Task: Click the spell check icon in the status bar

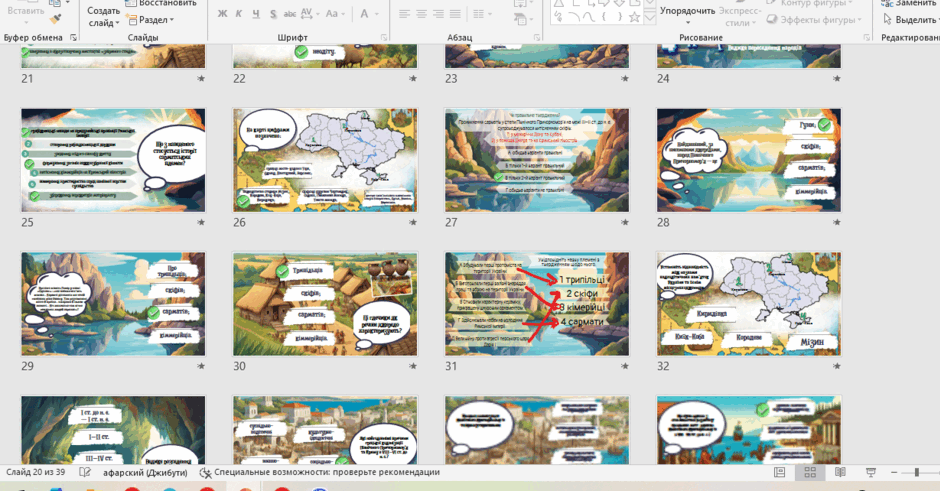Action: point(85,472)
